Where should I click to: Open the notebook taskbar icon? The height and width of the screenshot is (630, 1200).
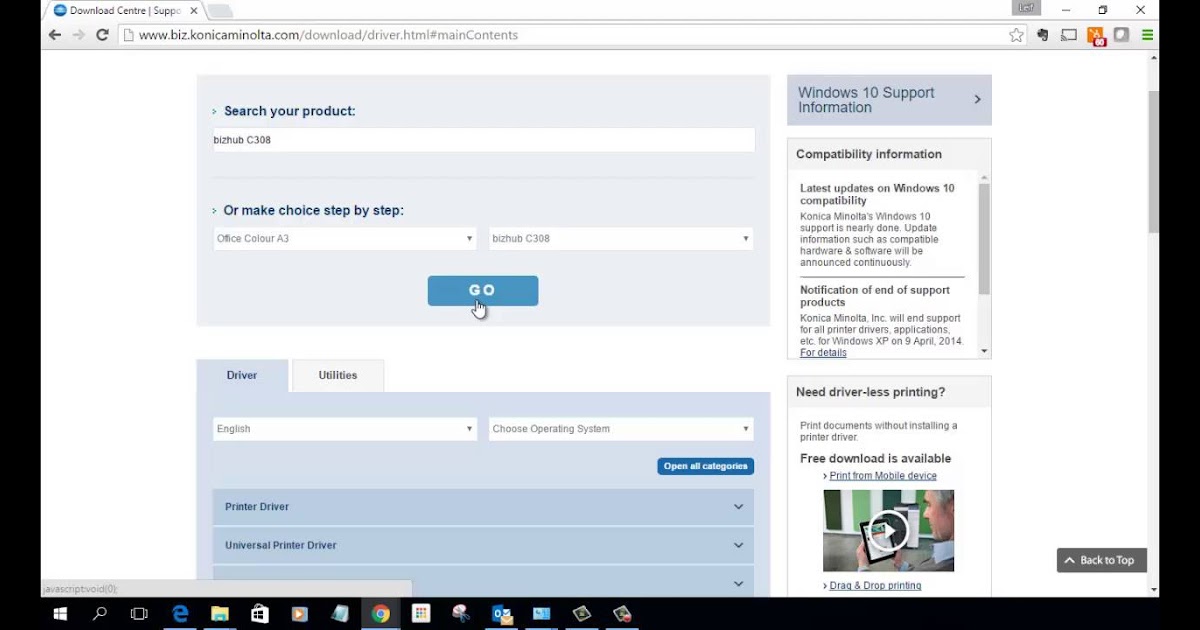coord(340,614)
